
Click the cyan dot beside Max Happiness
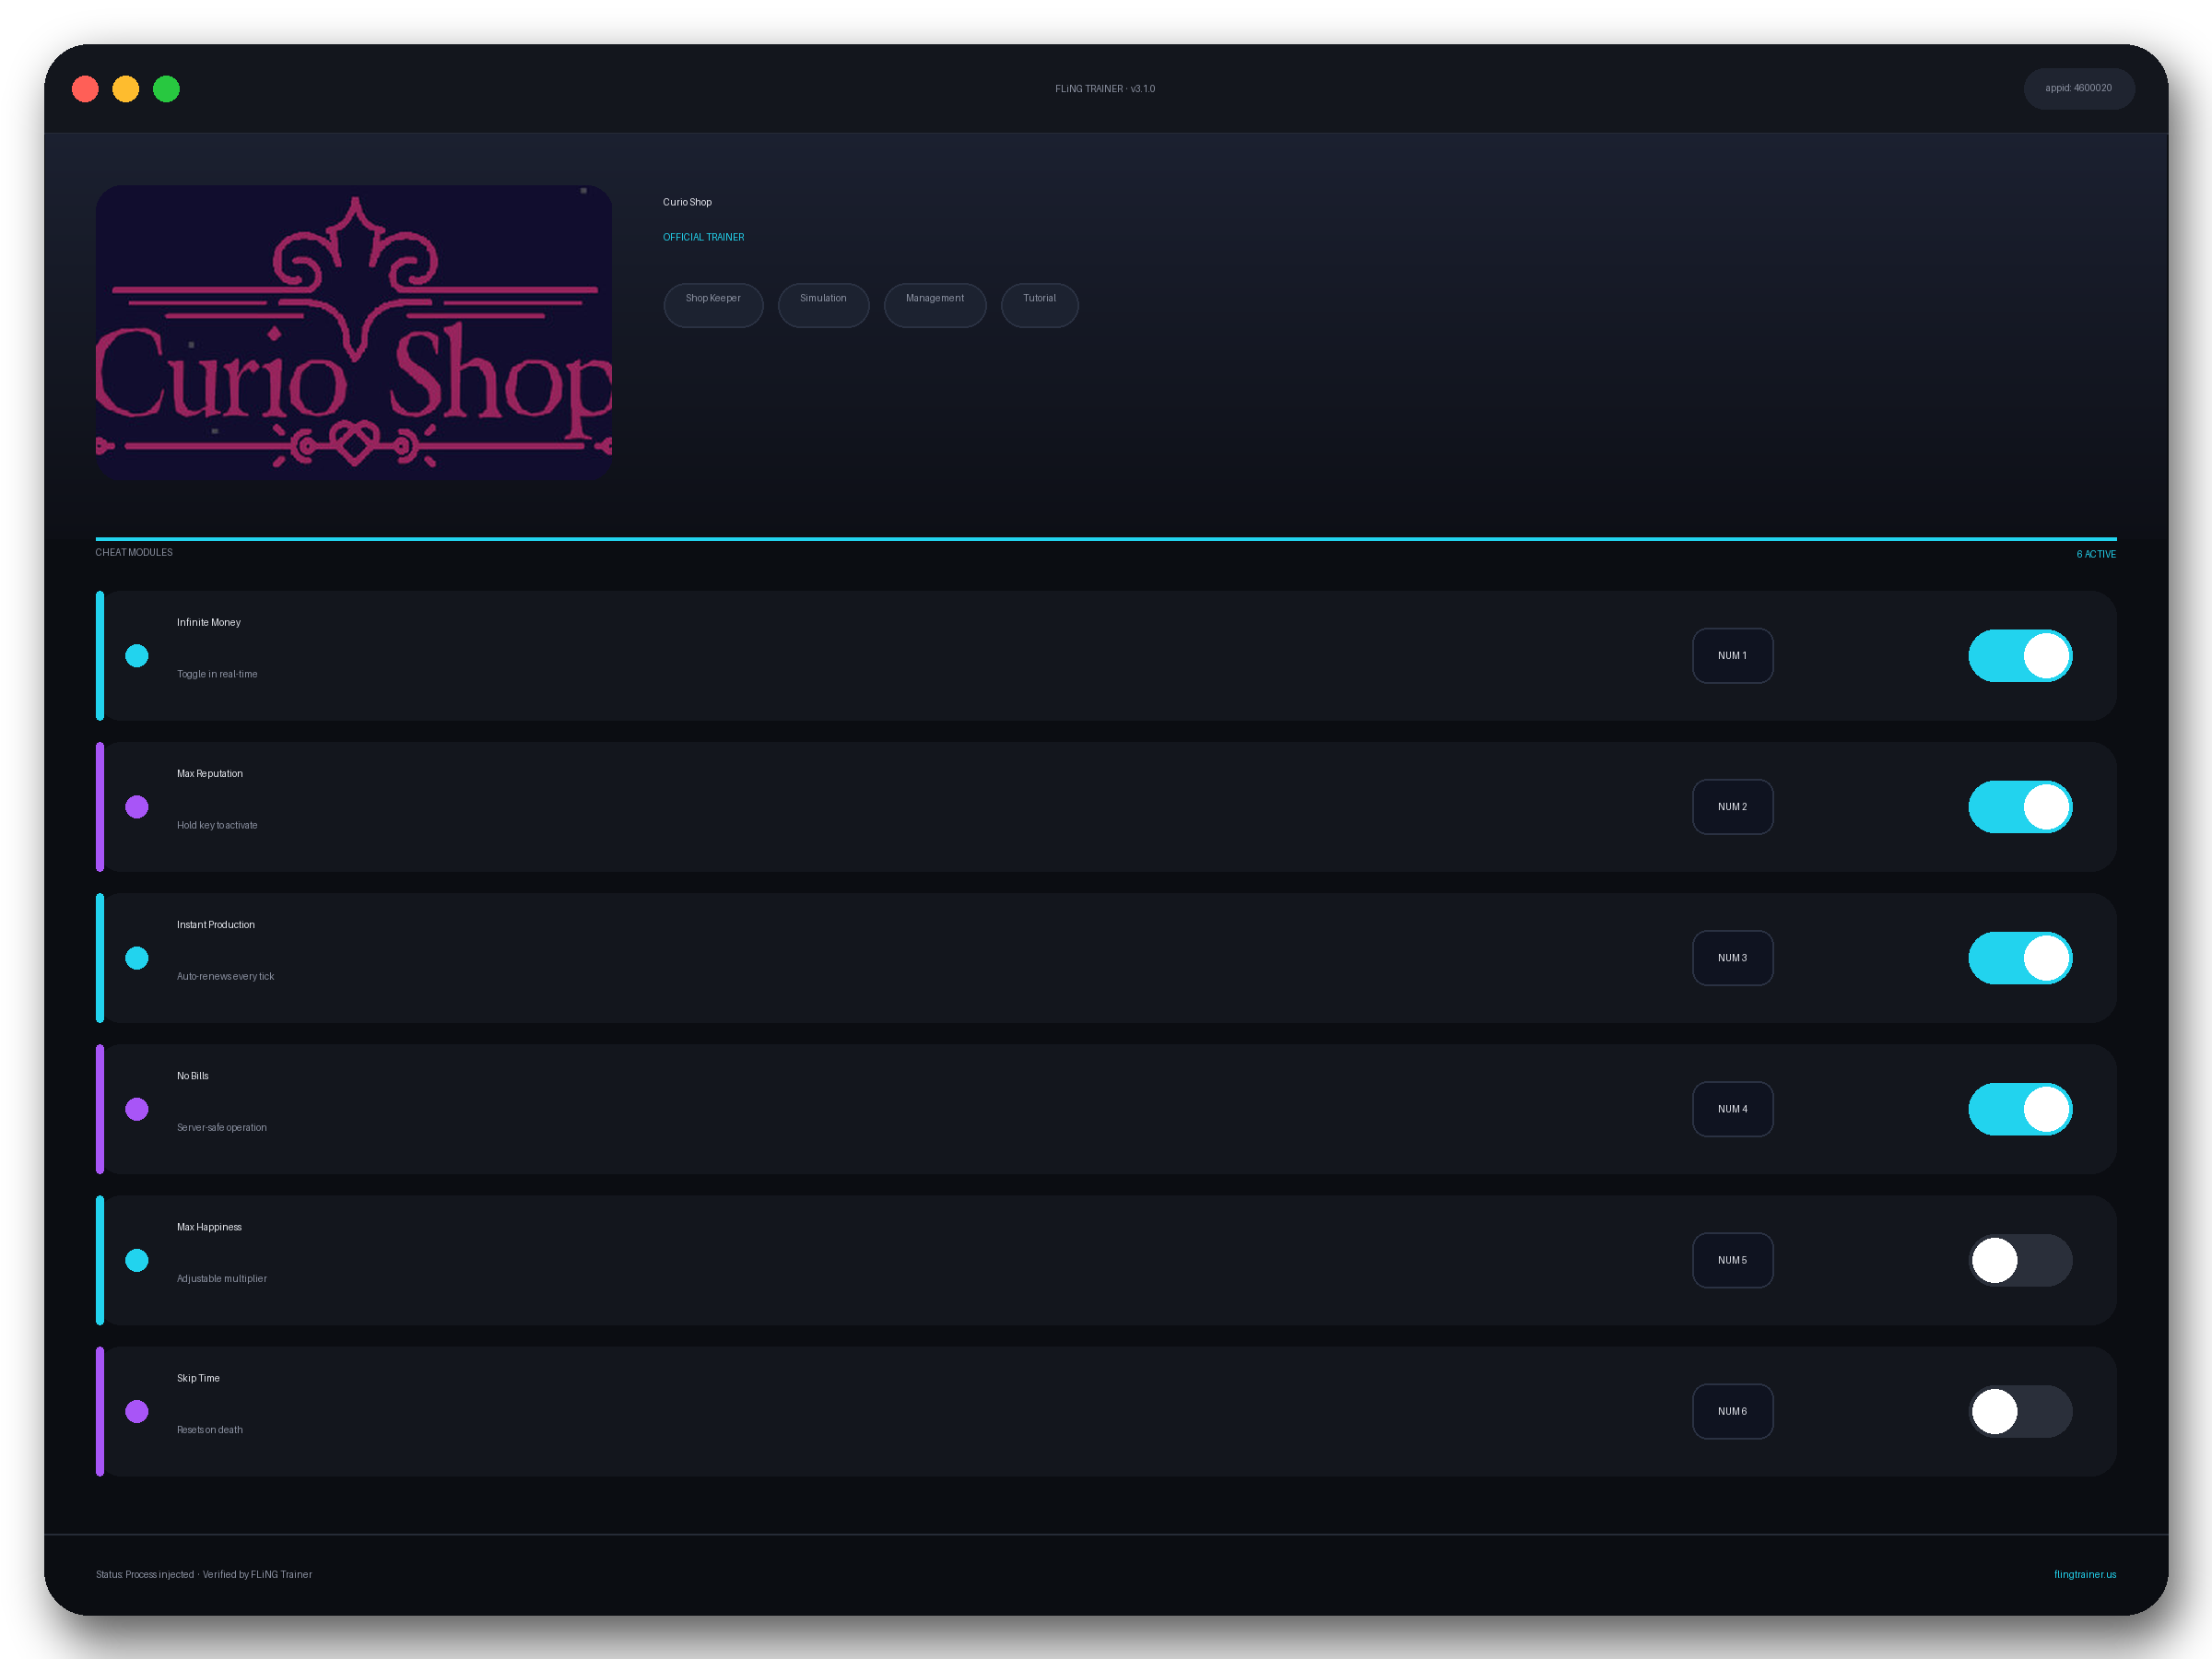click(137, 1260)
